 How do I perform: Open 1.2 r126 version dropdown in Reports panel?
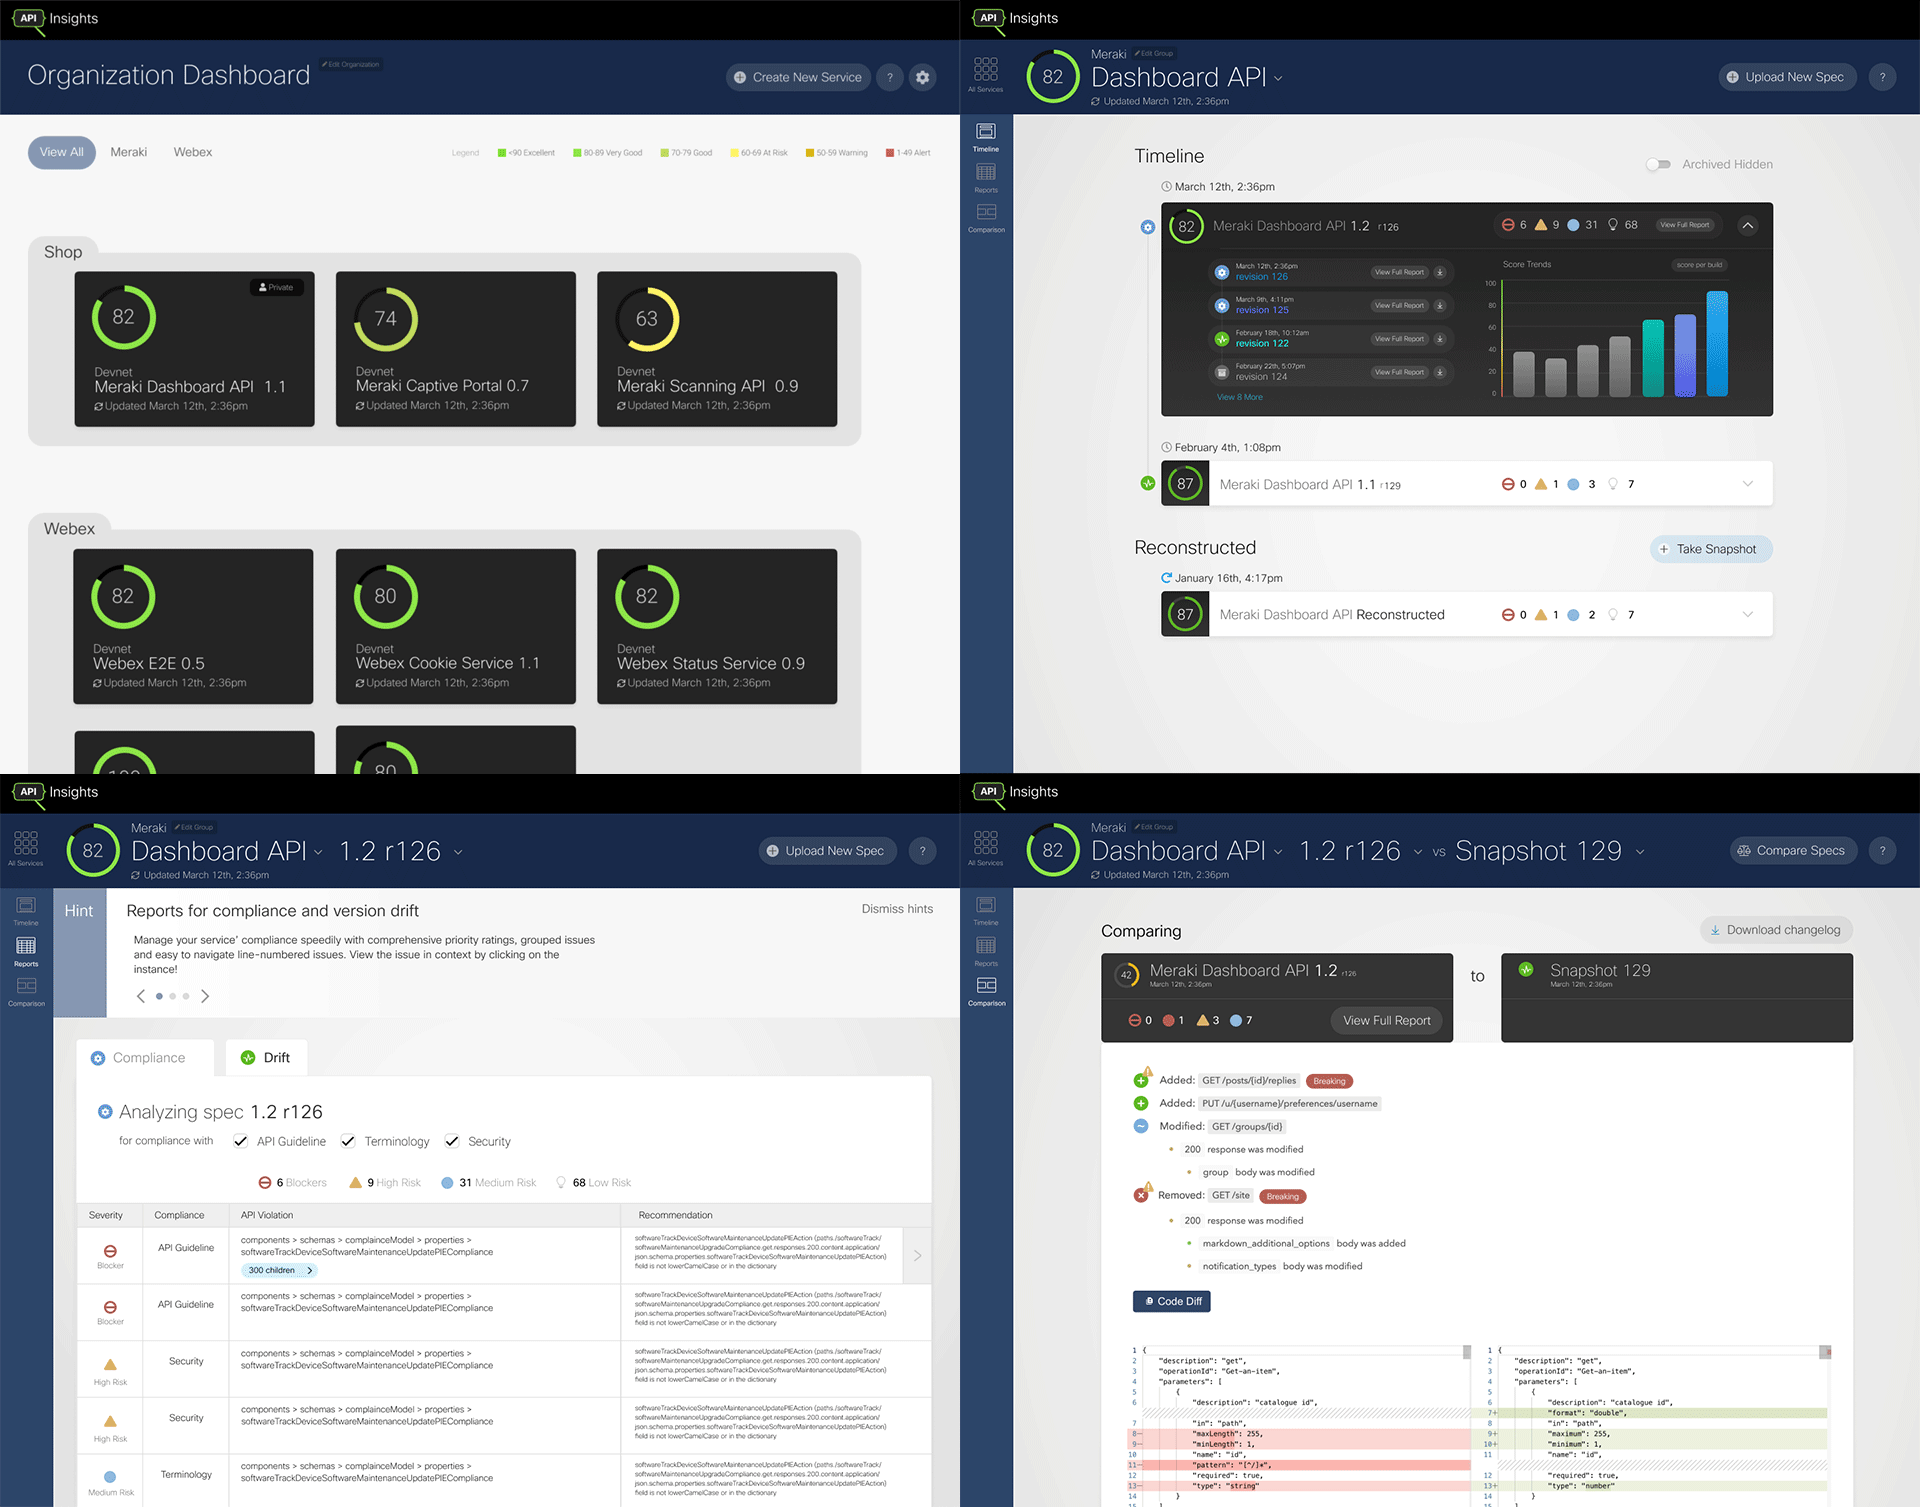click(458, 853)
